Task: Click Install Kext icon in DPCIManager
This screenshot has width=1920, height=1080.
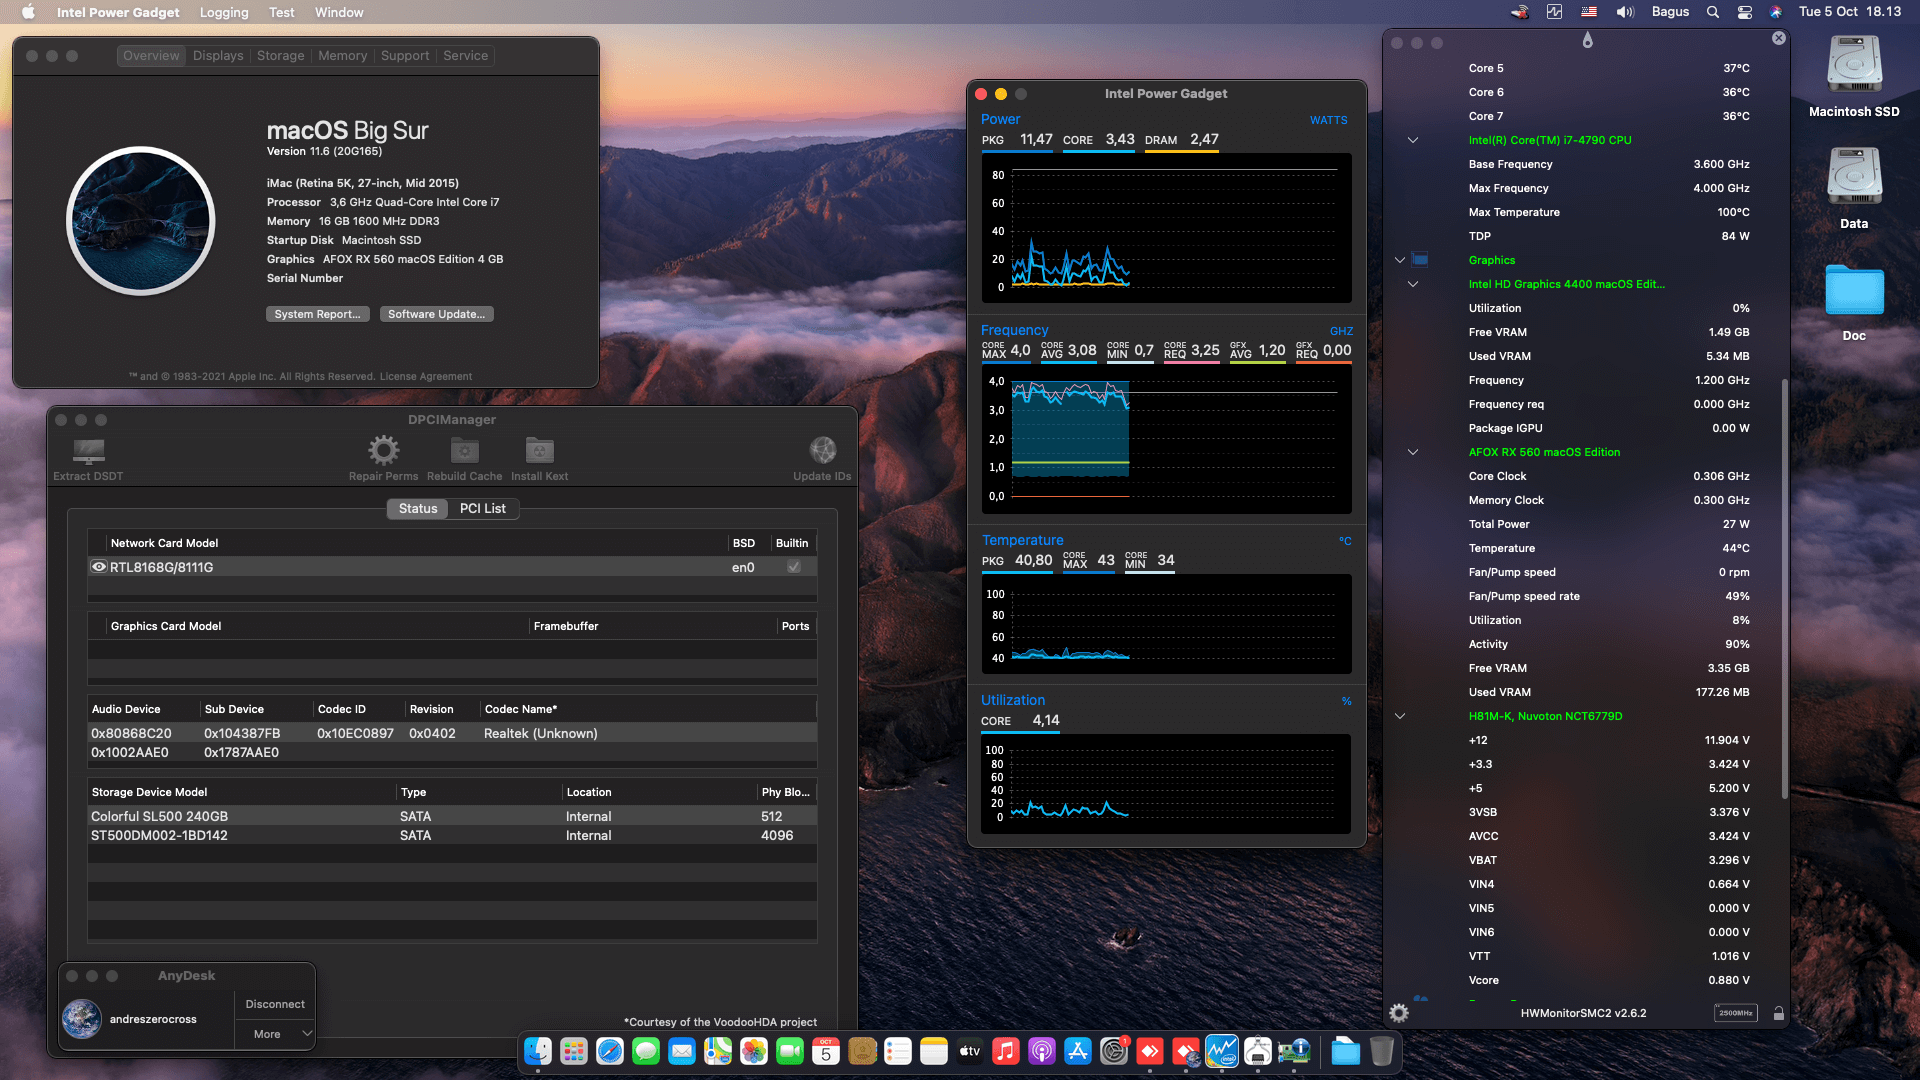Action: [x=540, y=451]
